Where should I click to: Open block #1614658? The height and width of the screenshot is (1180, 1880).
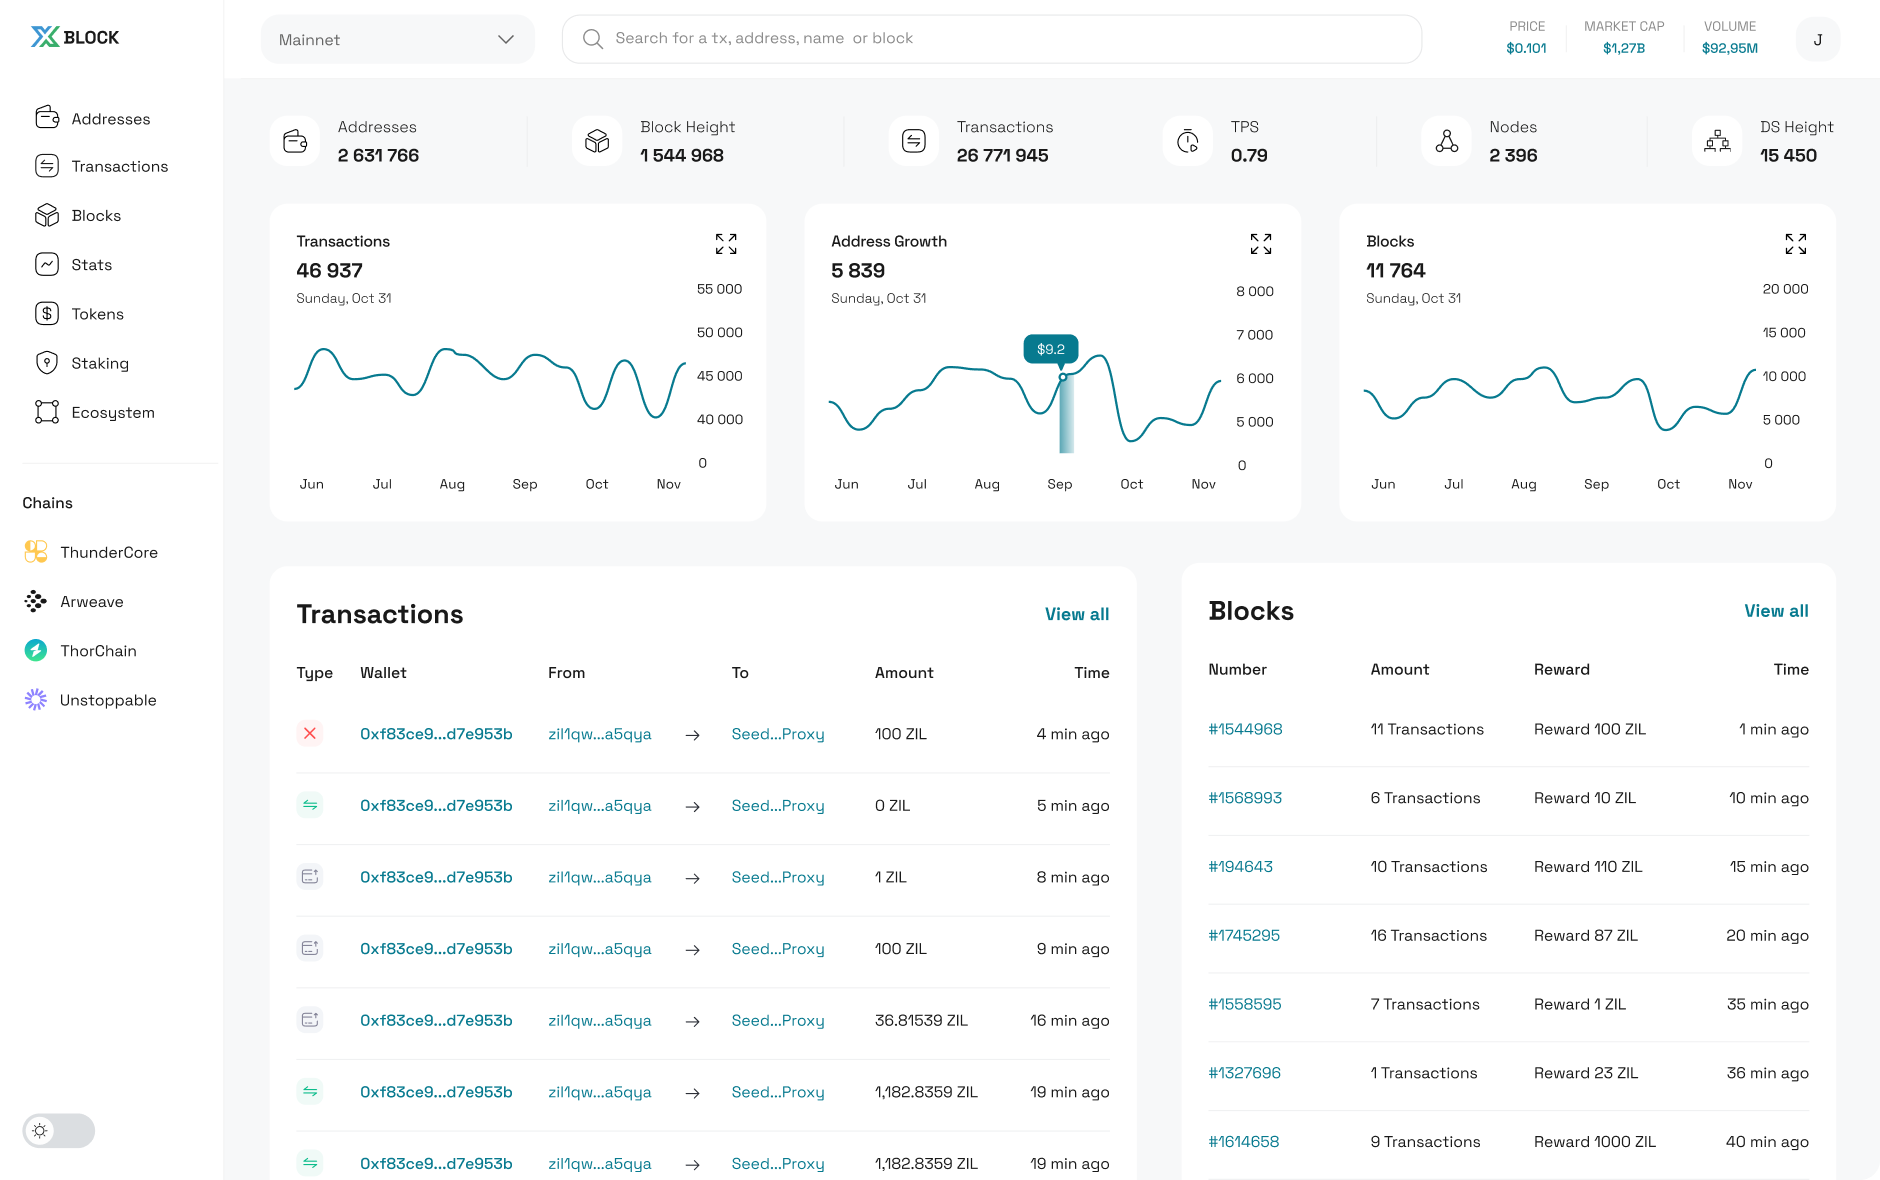(x=1244, y=1142)
